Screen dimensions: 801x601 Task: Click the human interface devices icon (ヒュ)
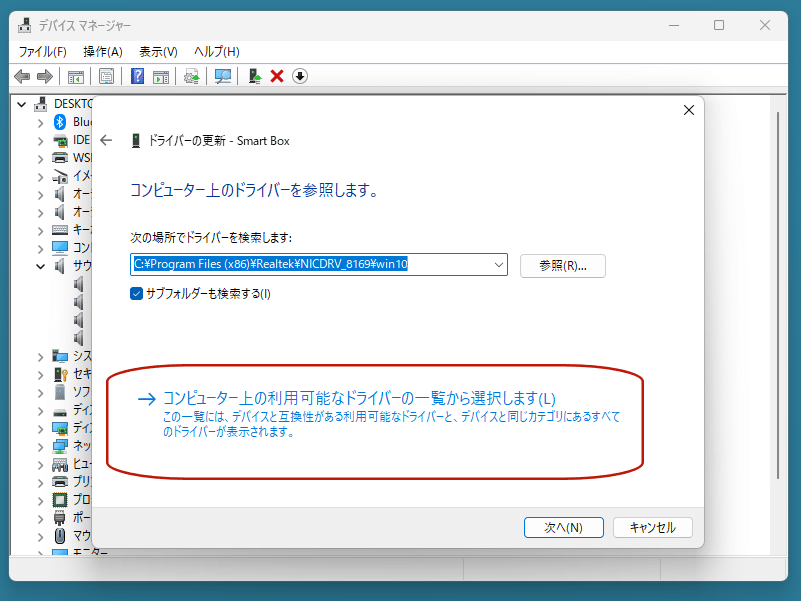coord(60,465)
